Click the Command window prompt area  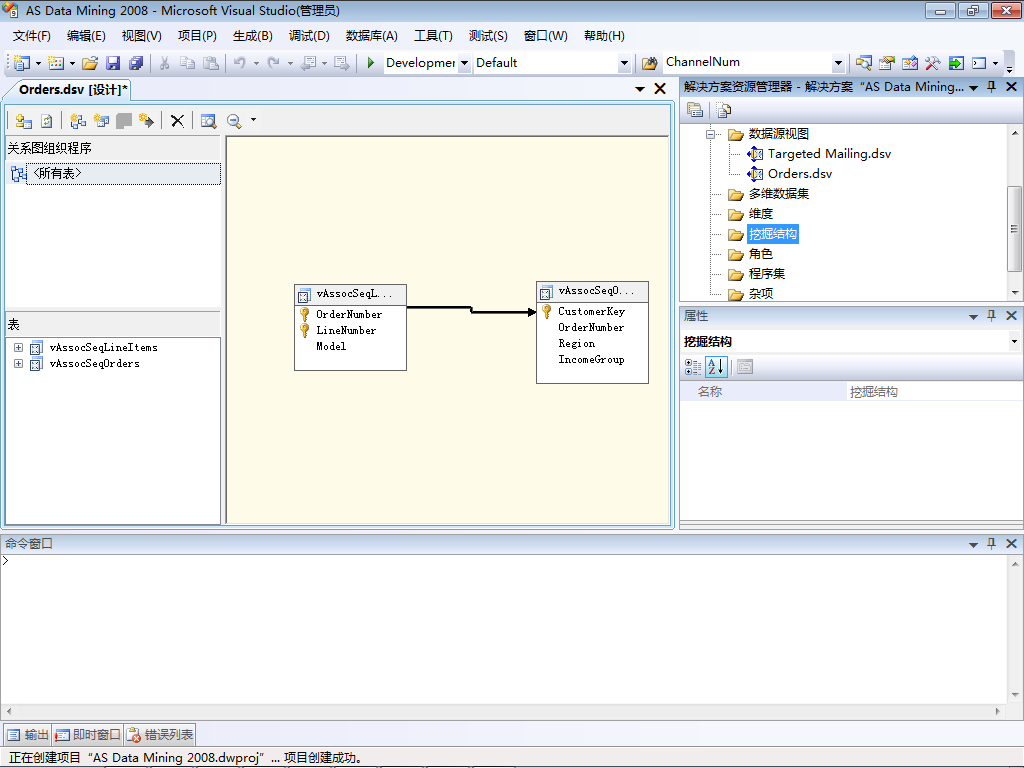[503, 628]
